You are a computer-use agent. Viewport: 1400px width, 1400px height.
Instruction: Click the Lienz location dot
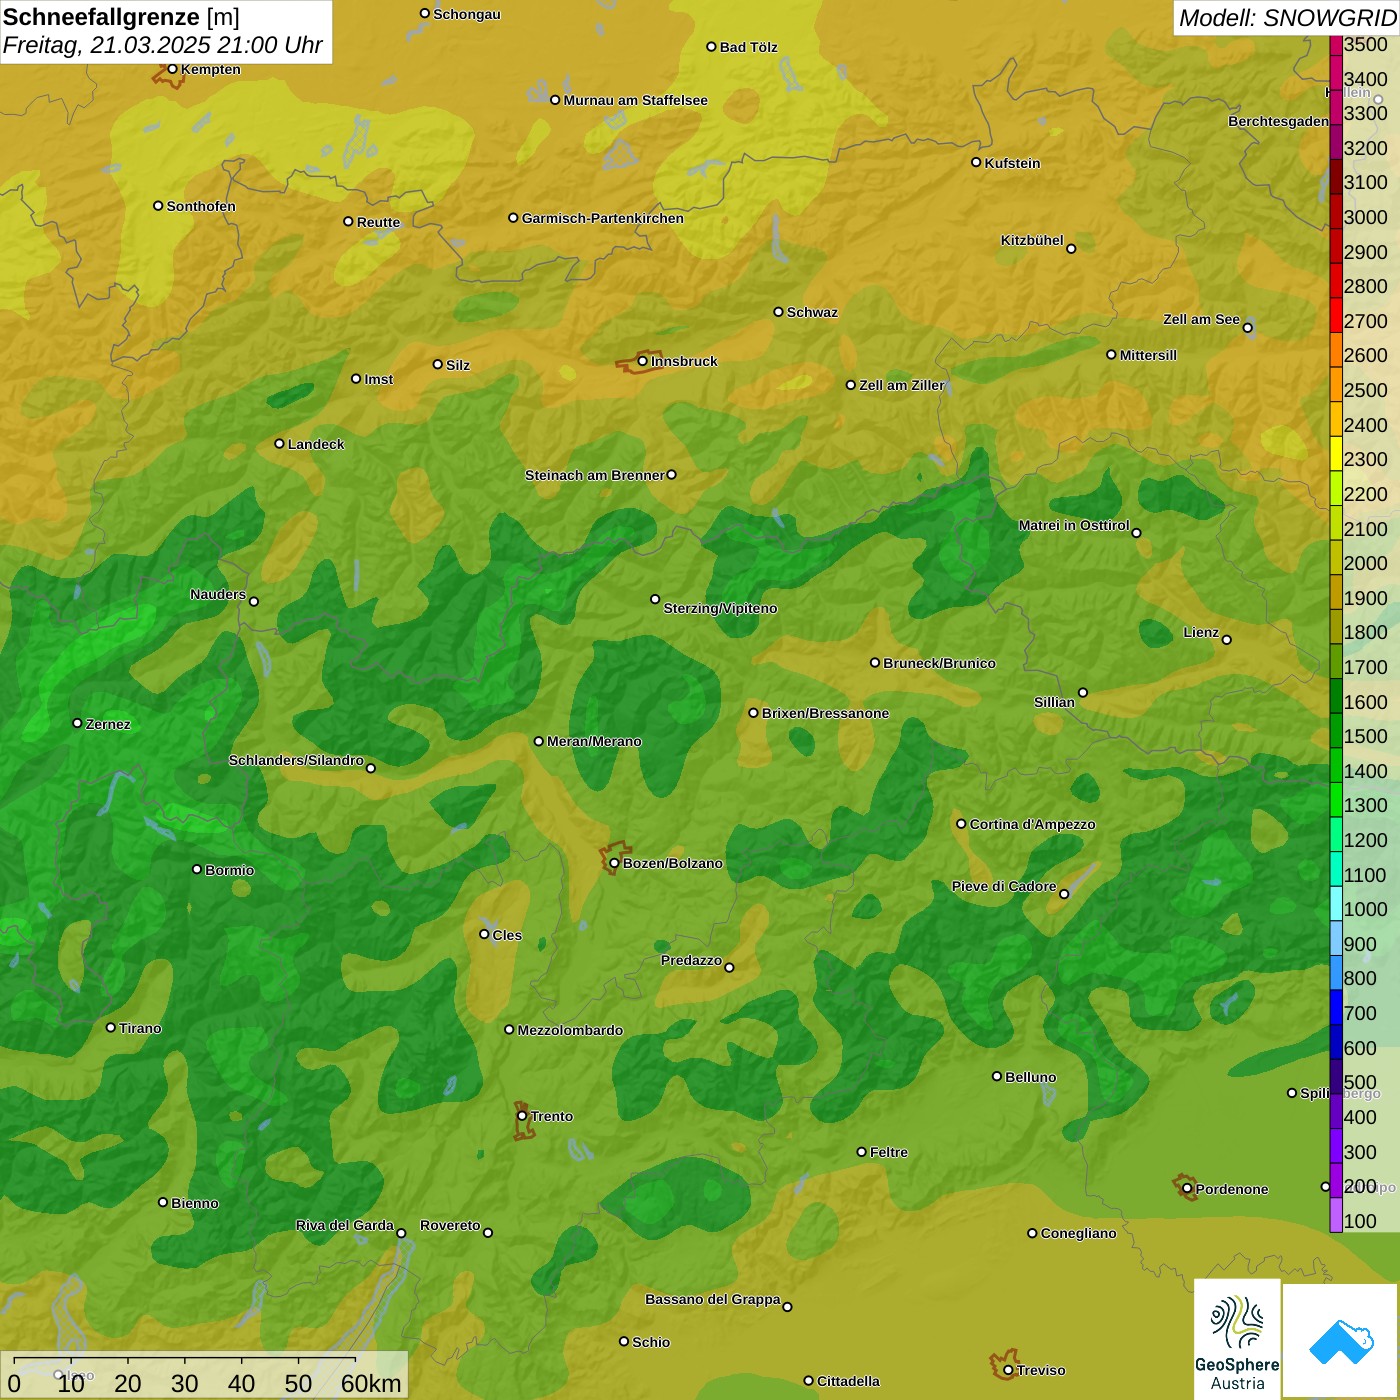pos(1227,640)
